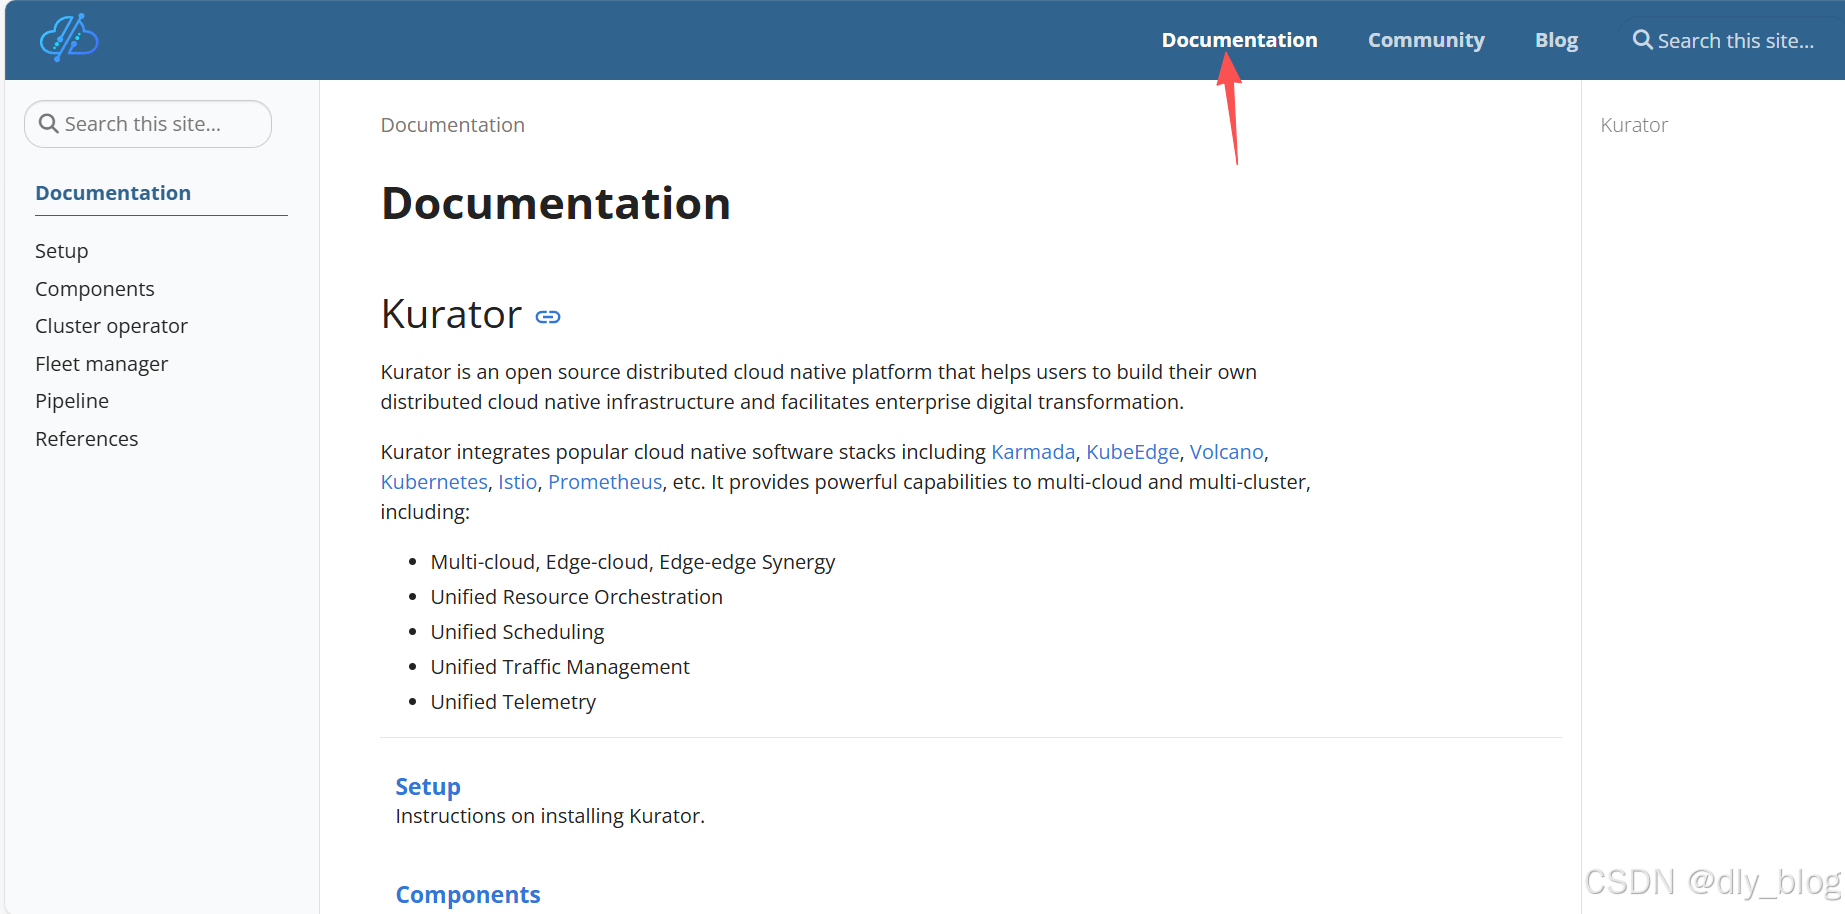Viewport: 1845px width, 914px height.
Task: Click 'Multi-cloud, Edge-cloud, Edge-edge Synergy' text
Action: click(x=632, y=562)
